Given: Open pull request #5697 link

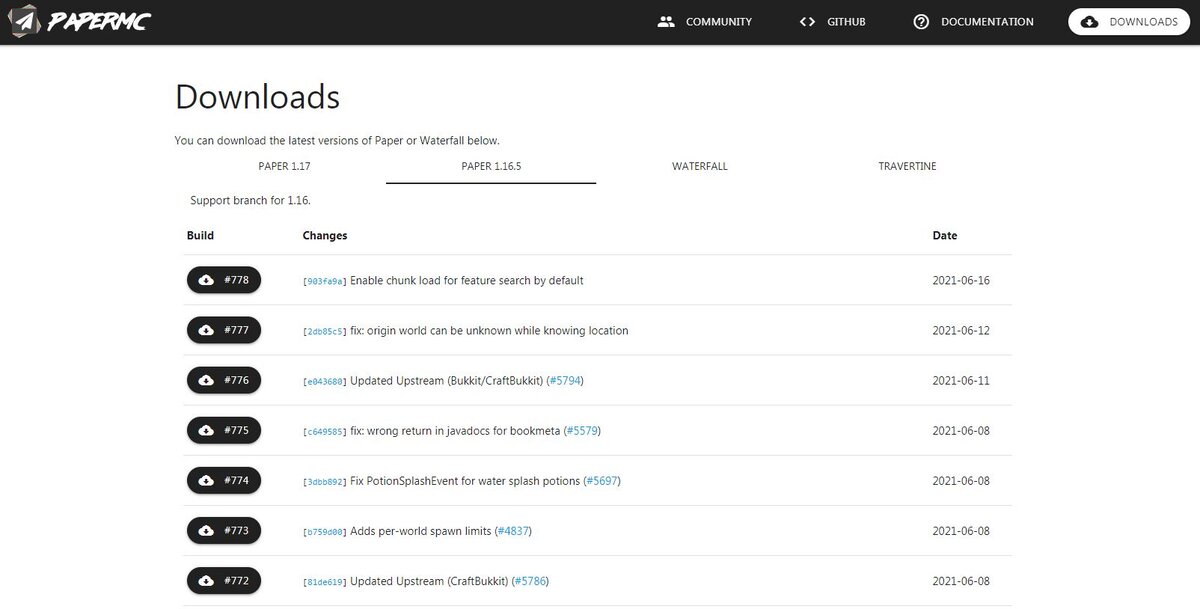Looking at the screenshot, I should tap(601, 480).
